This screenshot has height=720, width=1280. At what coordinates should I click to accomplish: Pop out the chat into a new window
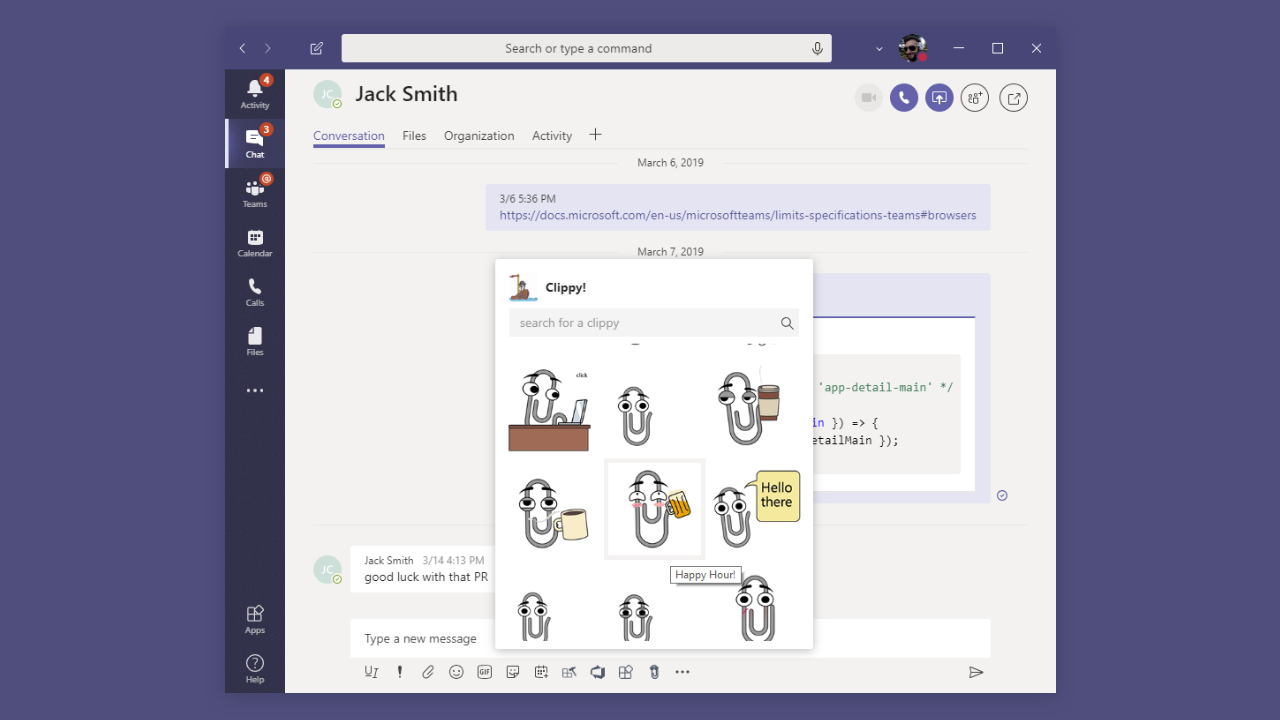click(x=1014, y=97)
